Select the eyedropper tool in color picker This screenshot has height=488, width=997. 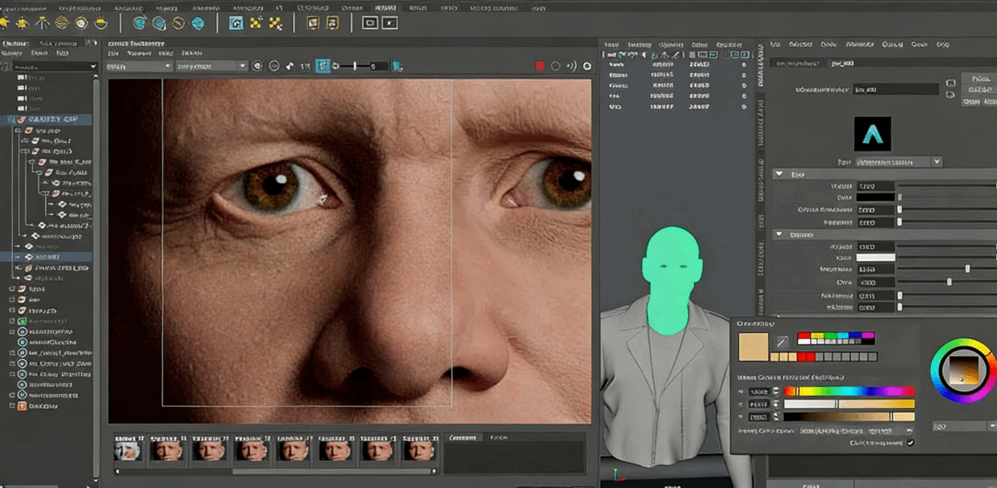(x=782, y=342)
